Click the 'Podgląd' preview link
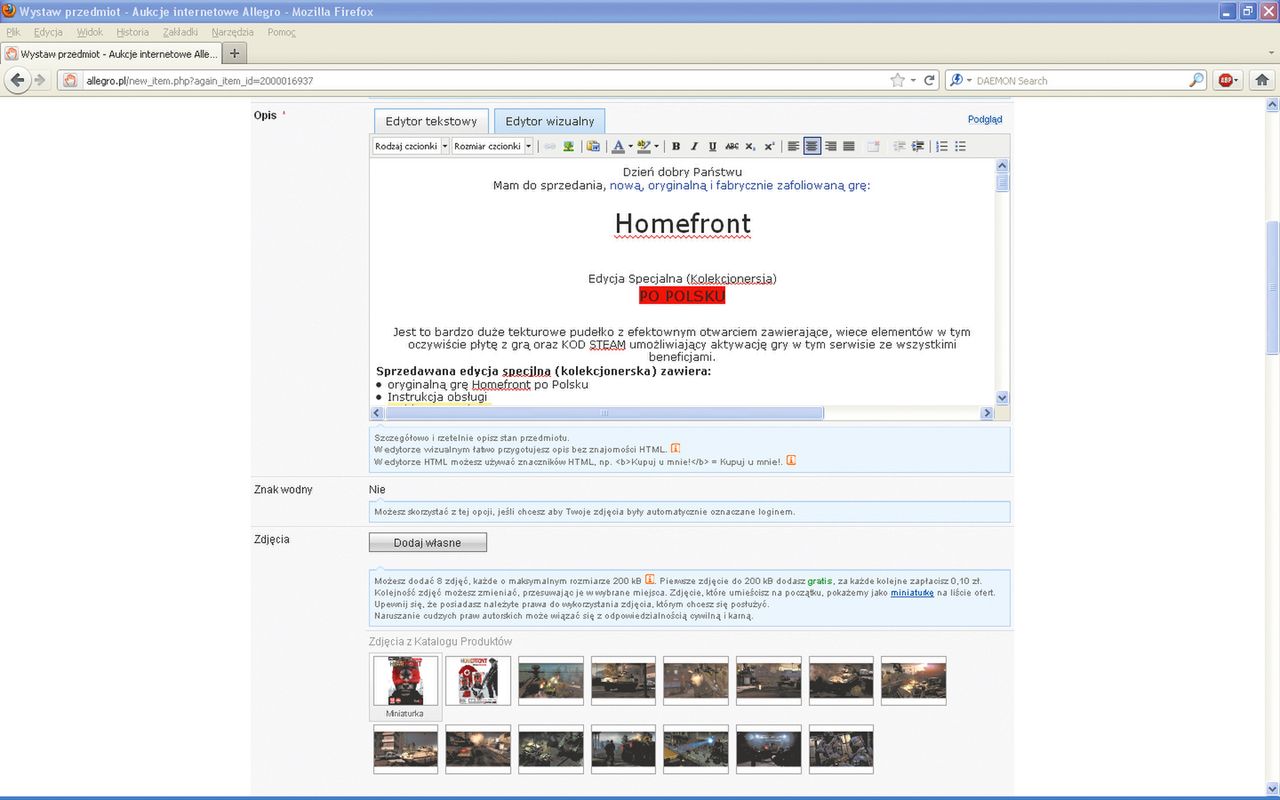Screen dimensions: 1280x800 coord(985,119)
